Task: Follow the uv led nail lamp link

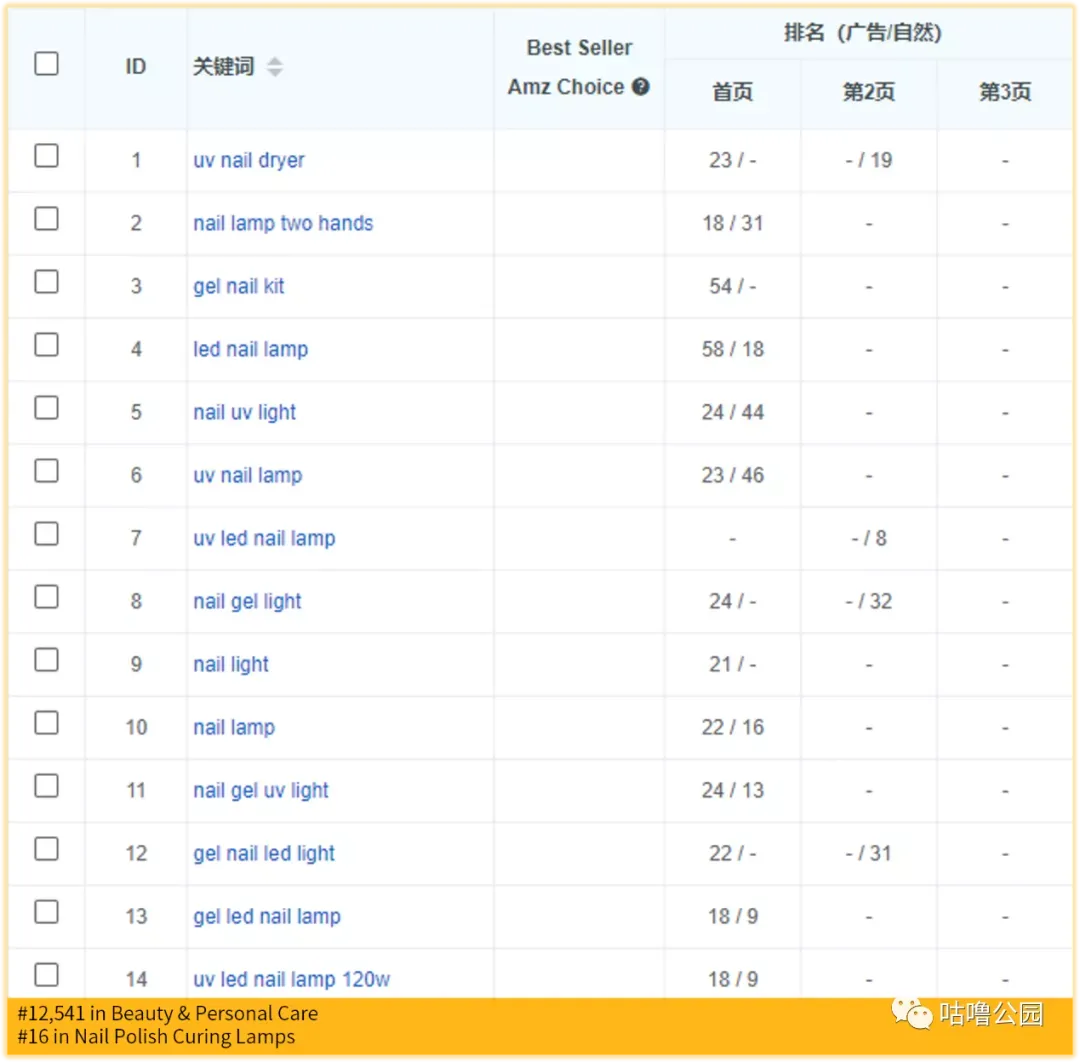Action: pos(264,539)
